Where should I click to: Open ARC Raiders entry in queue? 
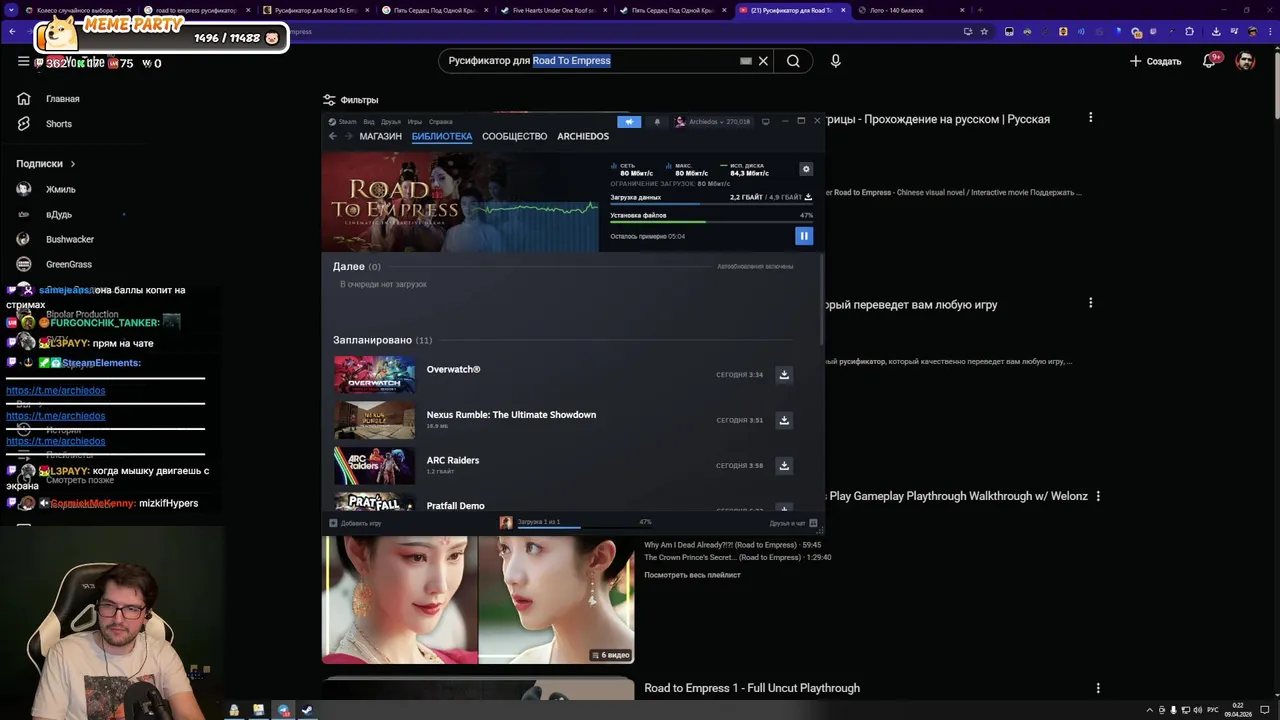click(453, 460)
